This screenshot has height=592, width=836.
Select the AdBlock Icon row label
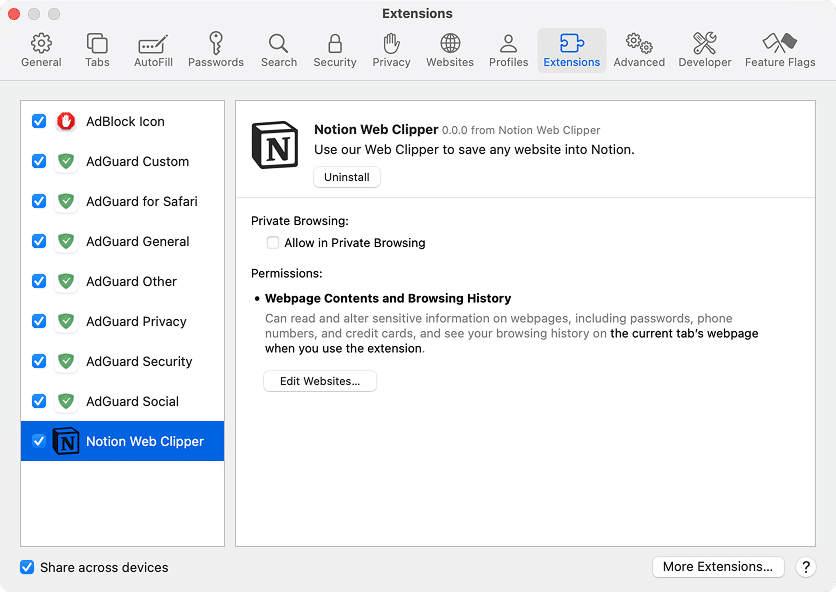125,122
